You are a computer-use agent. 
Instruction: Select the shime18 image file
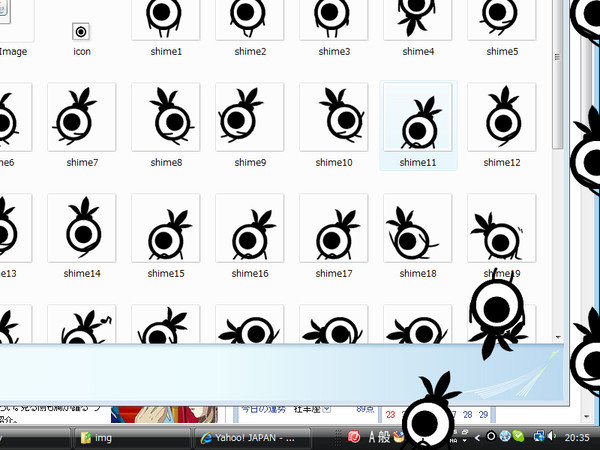(x=417, y=228)
